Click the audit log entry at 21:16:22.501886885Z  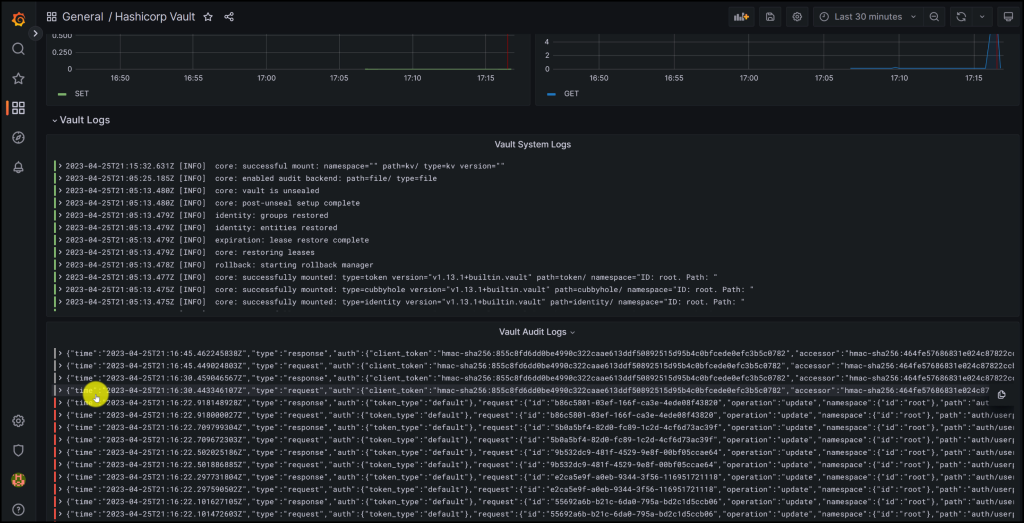coord(534,465)
